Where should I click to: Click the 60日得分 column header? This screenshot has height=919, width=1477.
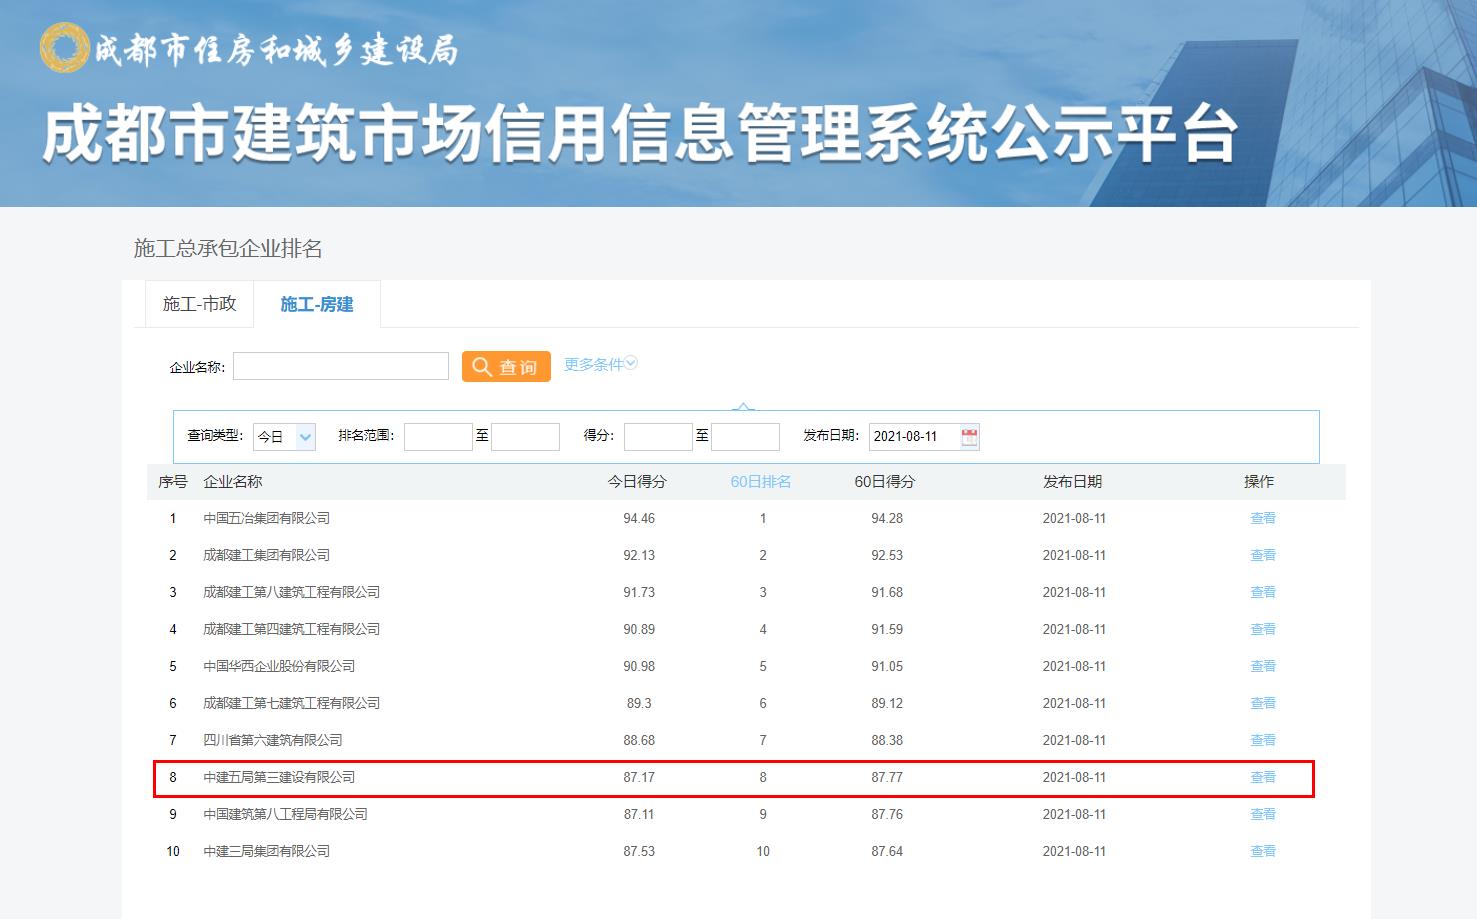coord(885,482)
